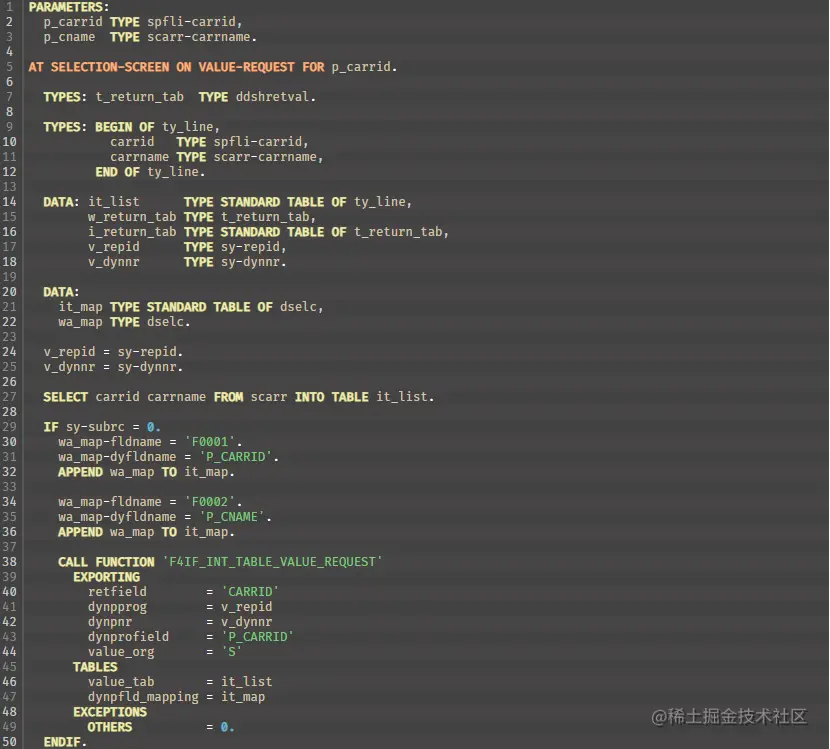Click the 'P_CNAME' string literal

231,517
